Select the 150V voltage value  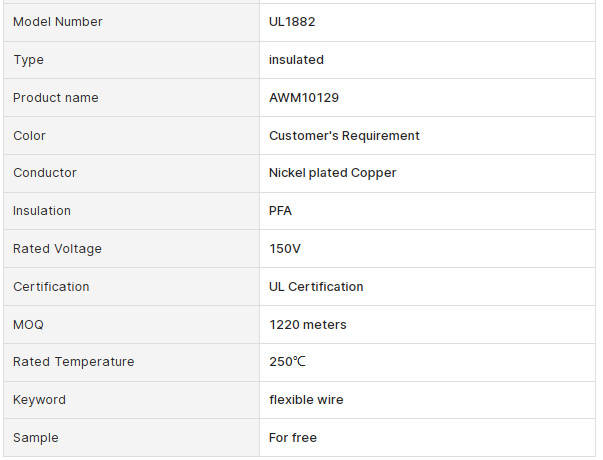(x=285, y=249)
